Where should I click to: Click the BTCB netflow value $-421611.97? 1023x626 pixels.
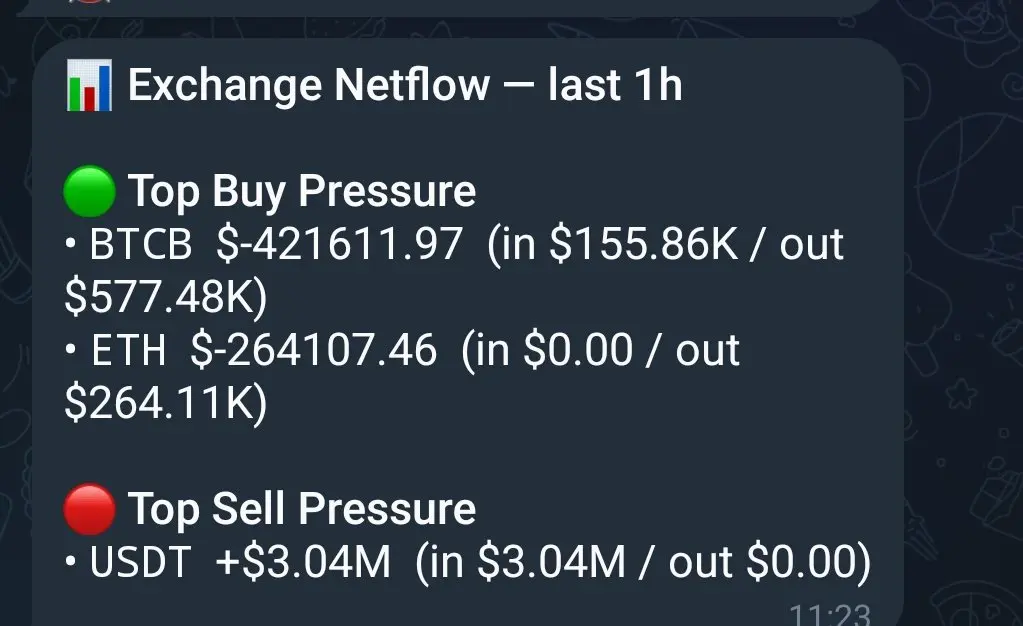point(340,245)
